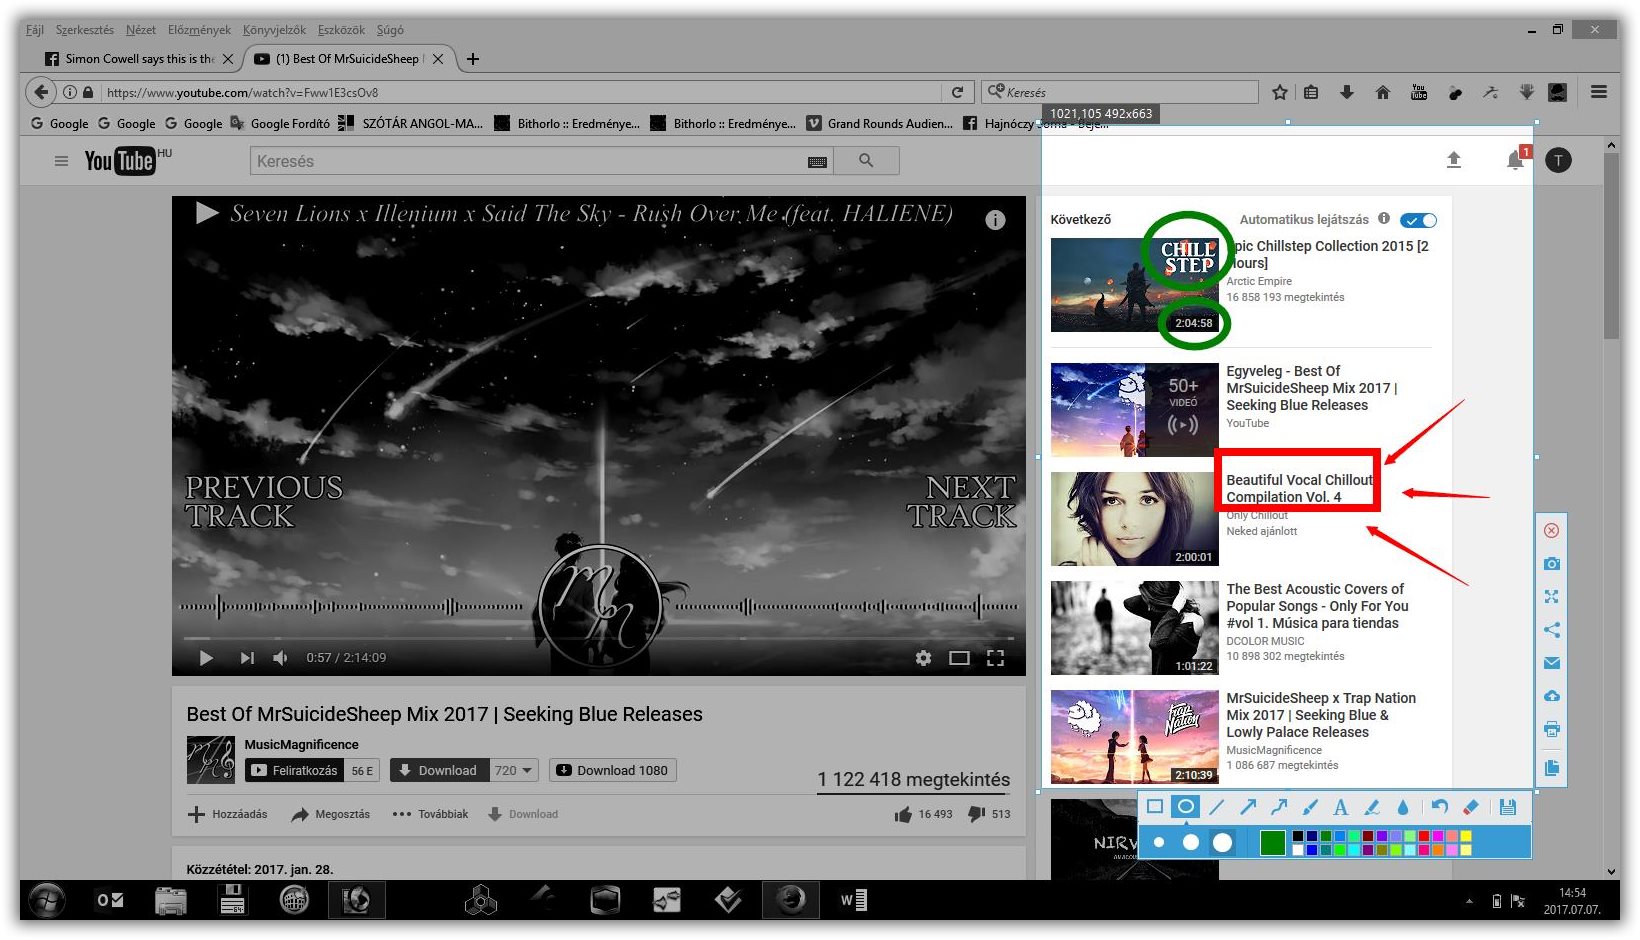
Task: Select the text A tool
Action: coord(1341,807)
